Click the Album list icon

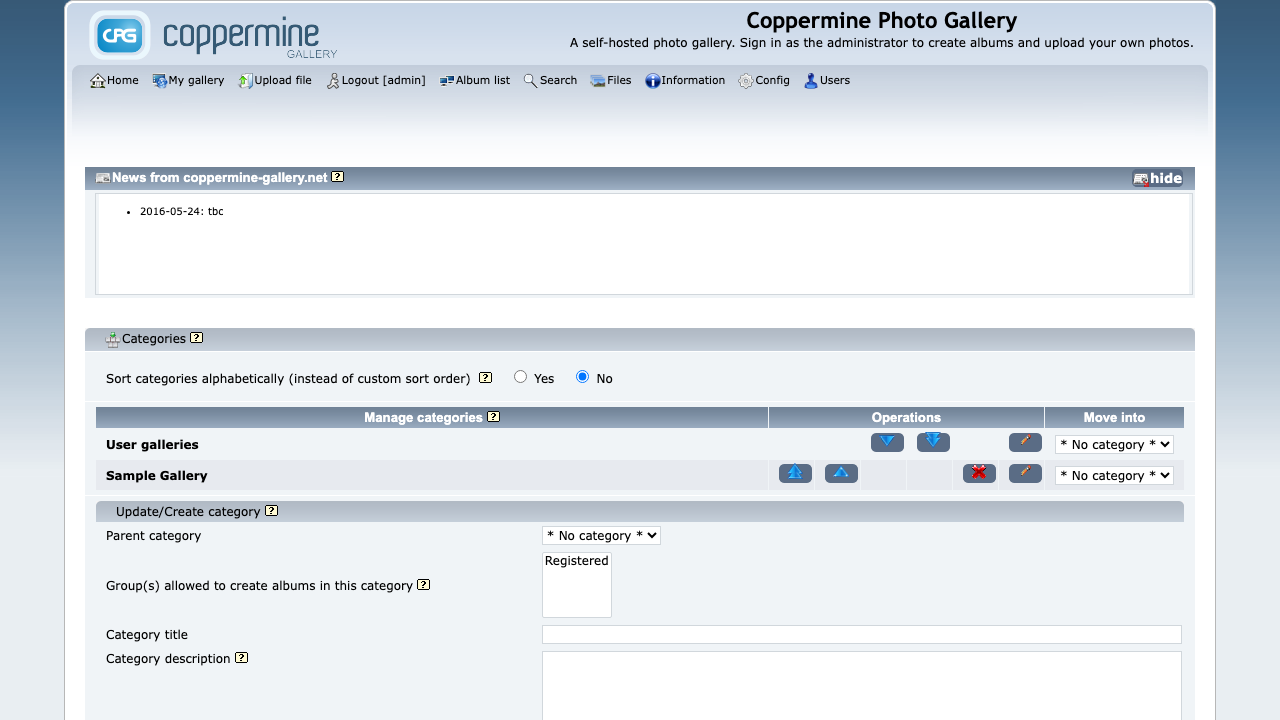447,81
